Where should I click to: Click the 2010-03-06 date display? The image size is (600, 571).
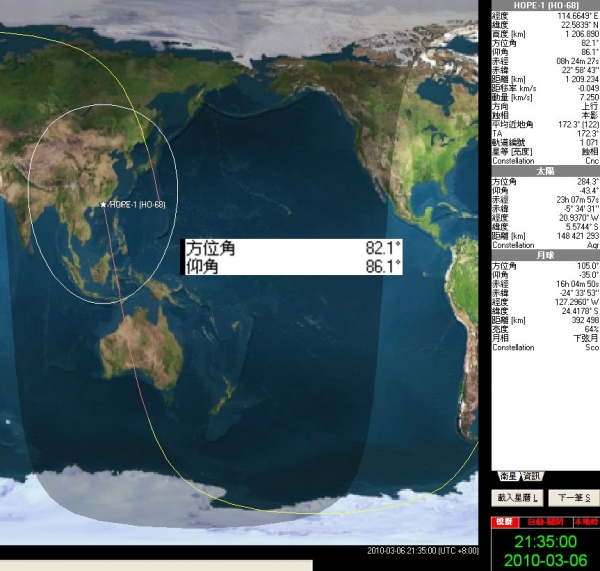[x=545, y=559]
